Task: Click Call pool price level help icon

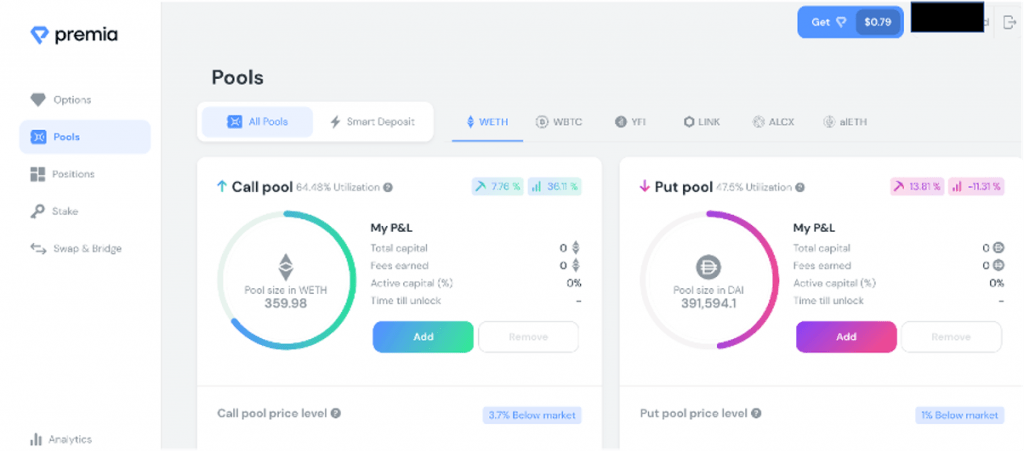Action: [x=336, y=413]
